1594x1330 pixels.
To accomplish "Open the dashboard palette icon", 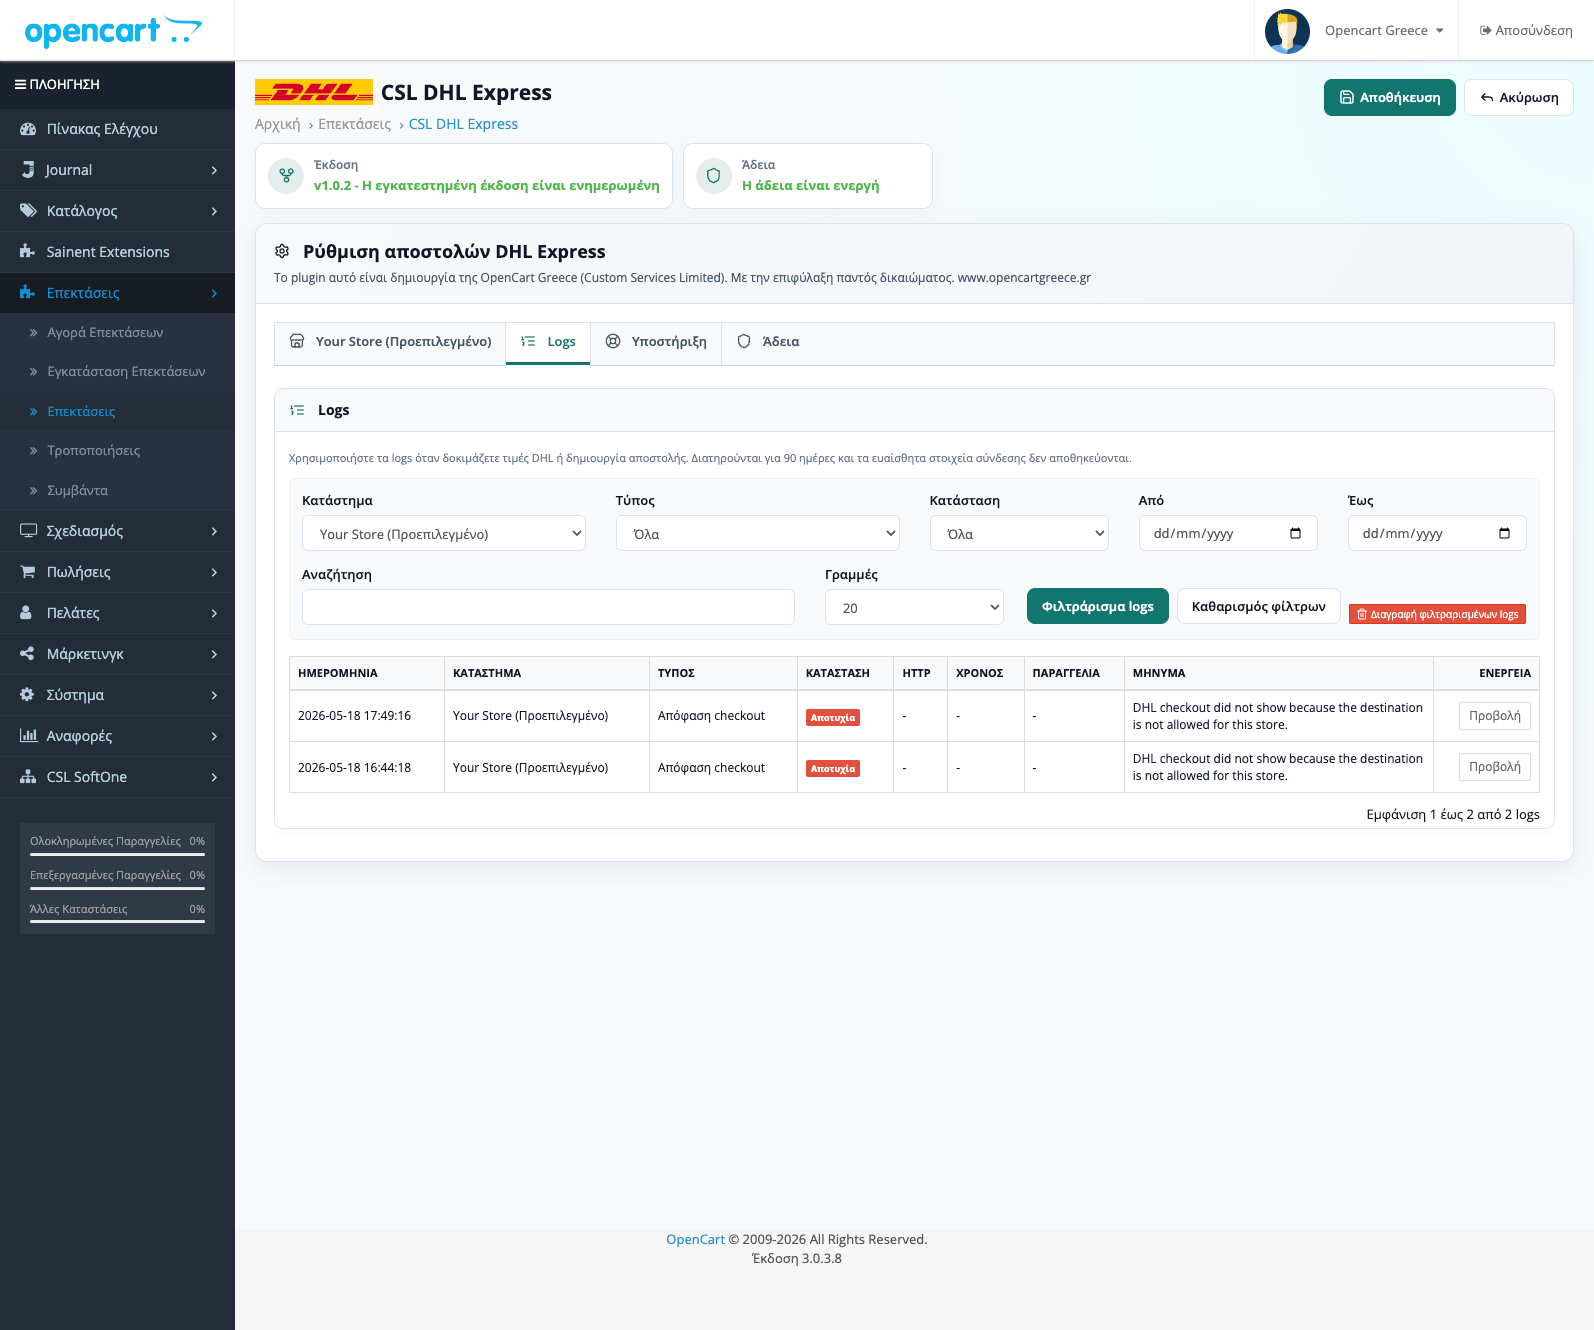I will [28, 129].
